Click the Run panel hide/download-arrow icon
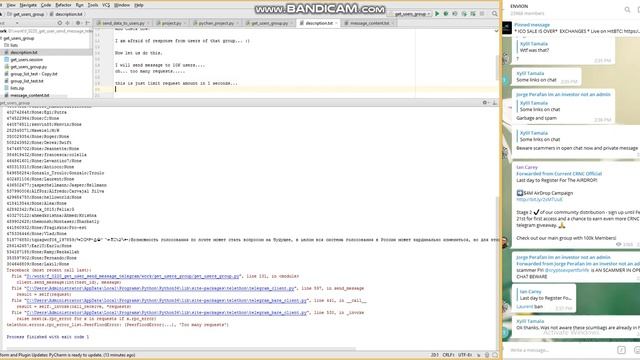Viewport: 640px width, 360px height. coord(495,102)
